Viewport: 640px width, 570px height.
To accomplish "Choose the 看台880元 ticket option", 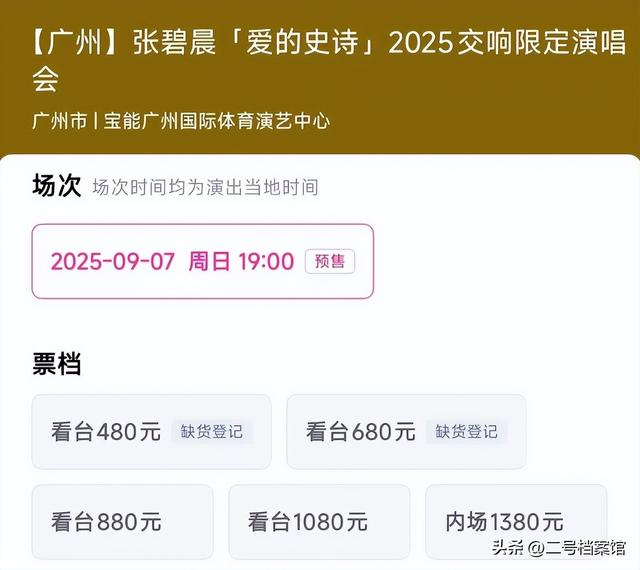I will 107,522.
